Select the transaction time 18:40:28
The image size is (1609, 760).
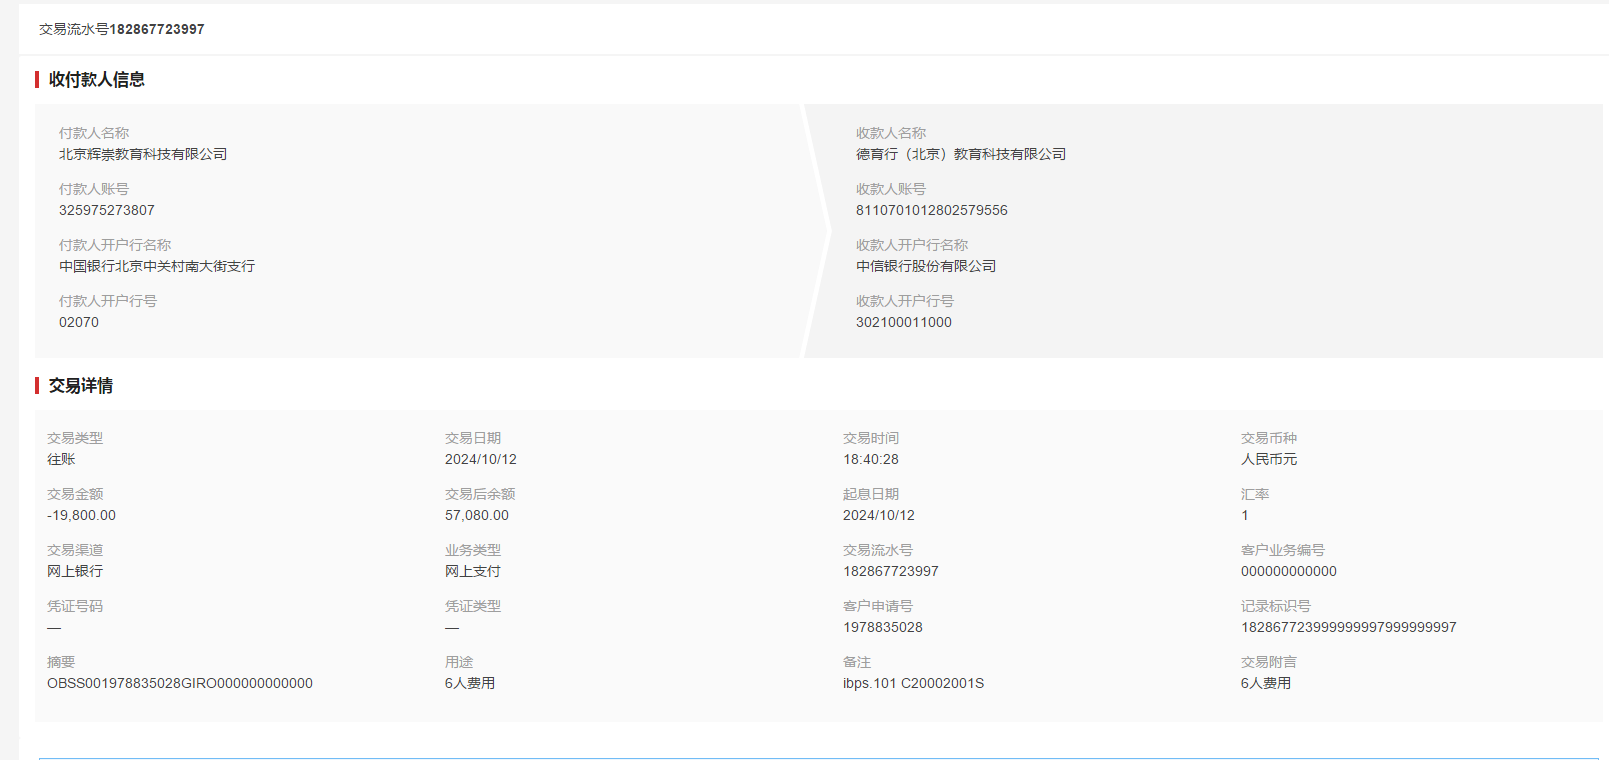871,459
